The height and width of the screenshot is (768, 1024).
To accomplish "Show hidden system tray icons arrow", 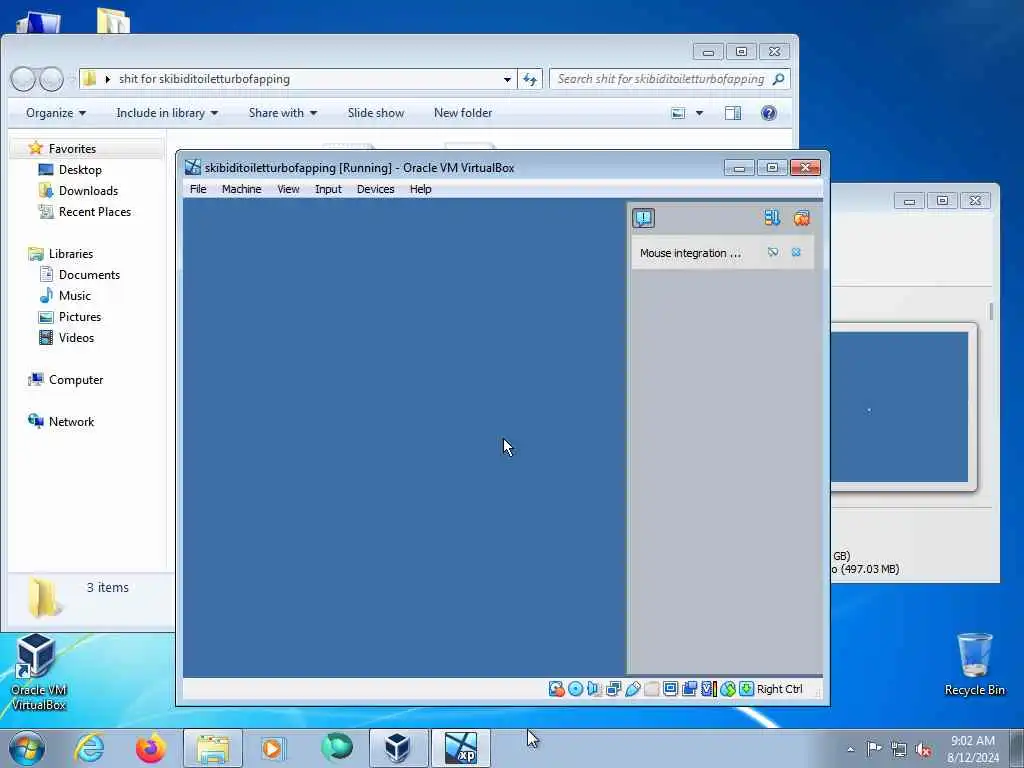I will pos(850,749).
